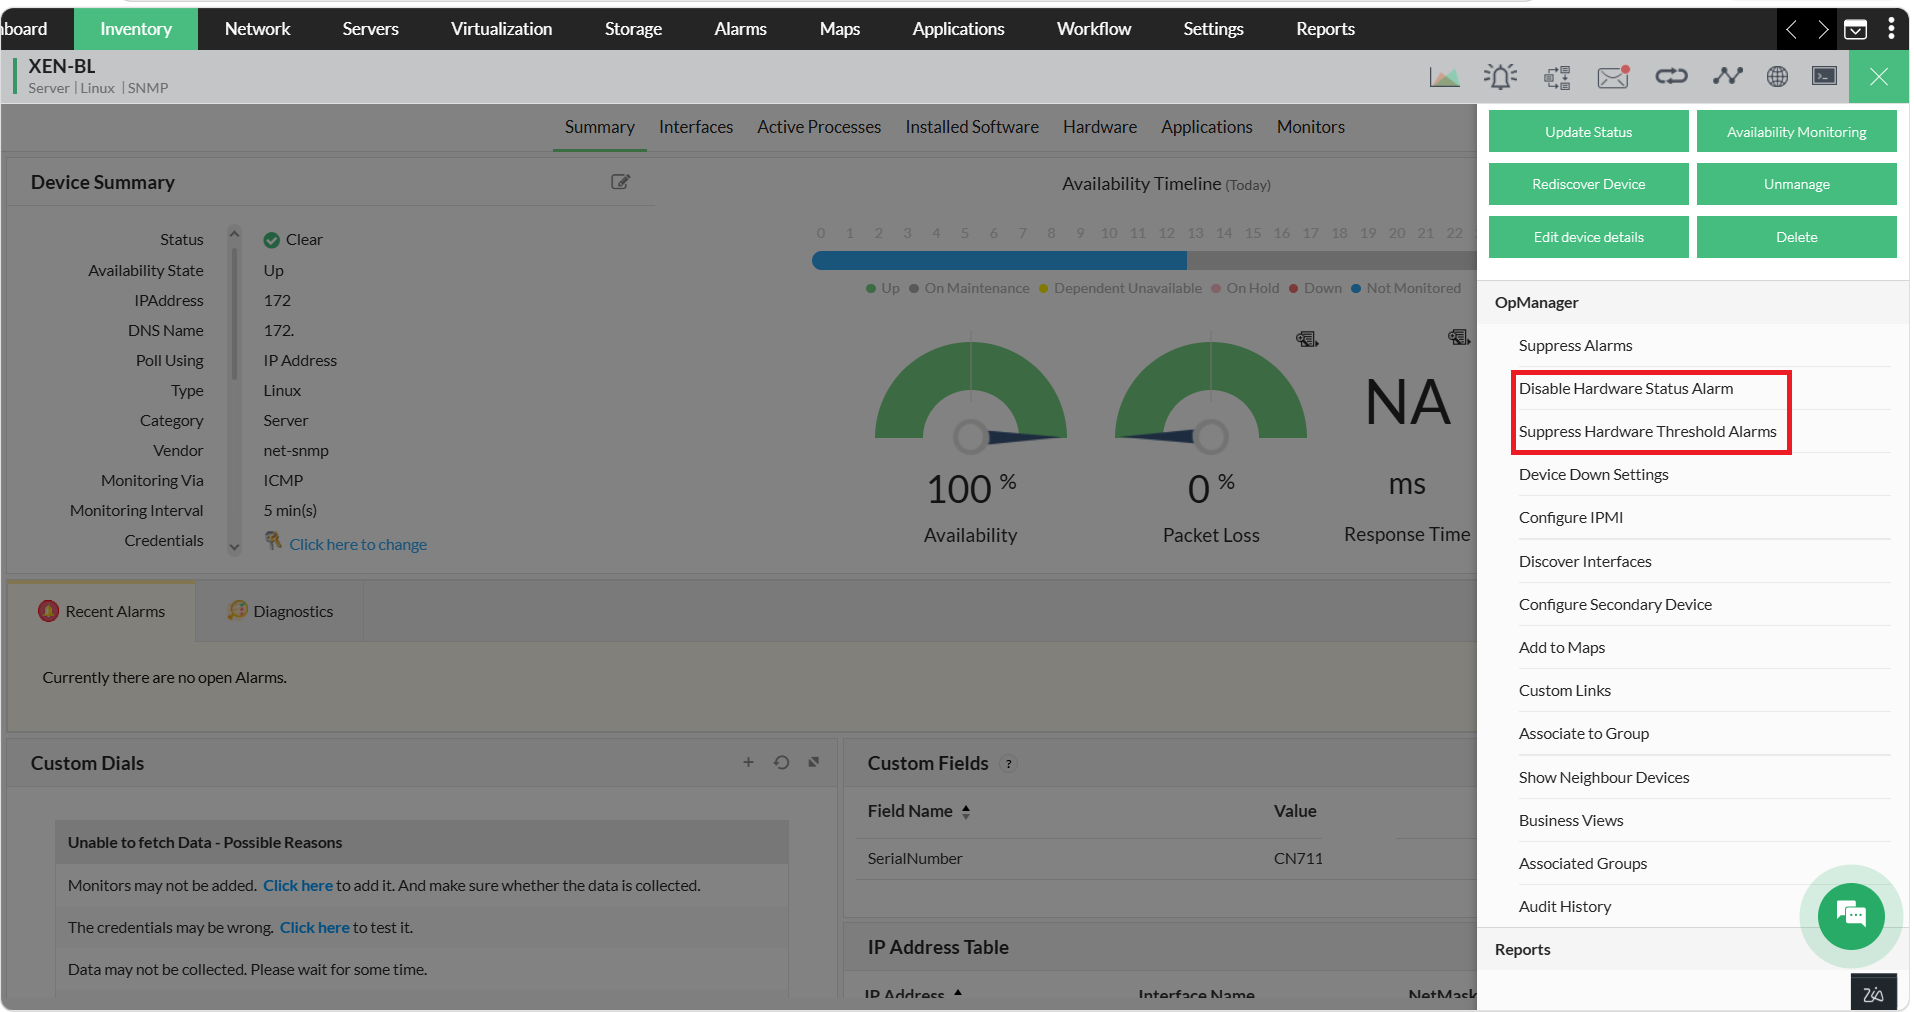This screenshot has height=1012, width=1914.
Task: Open the response time line-graph icon
Action: 1727,76
